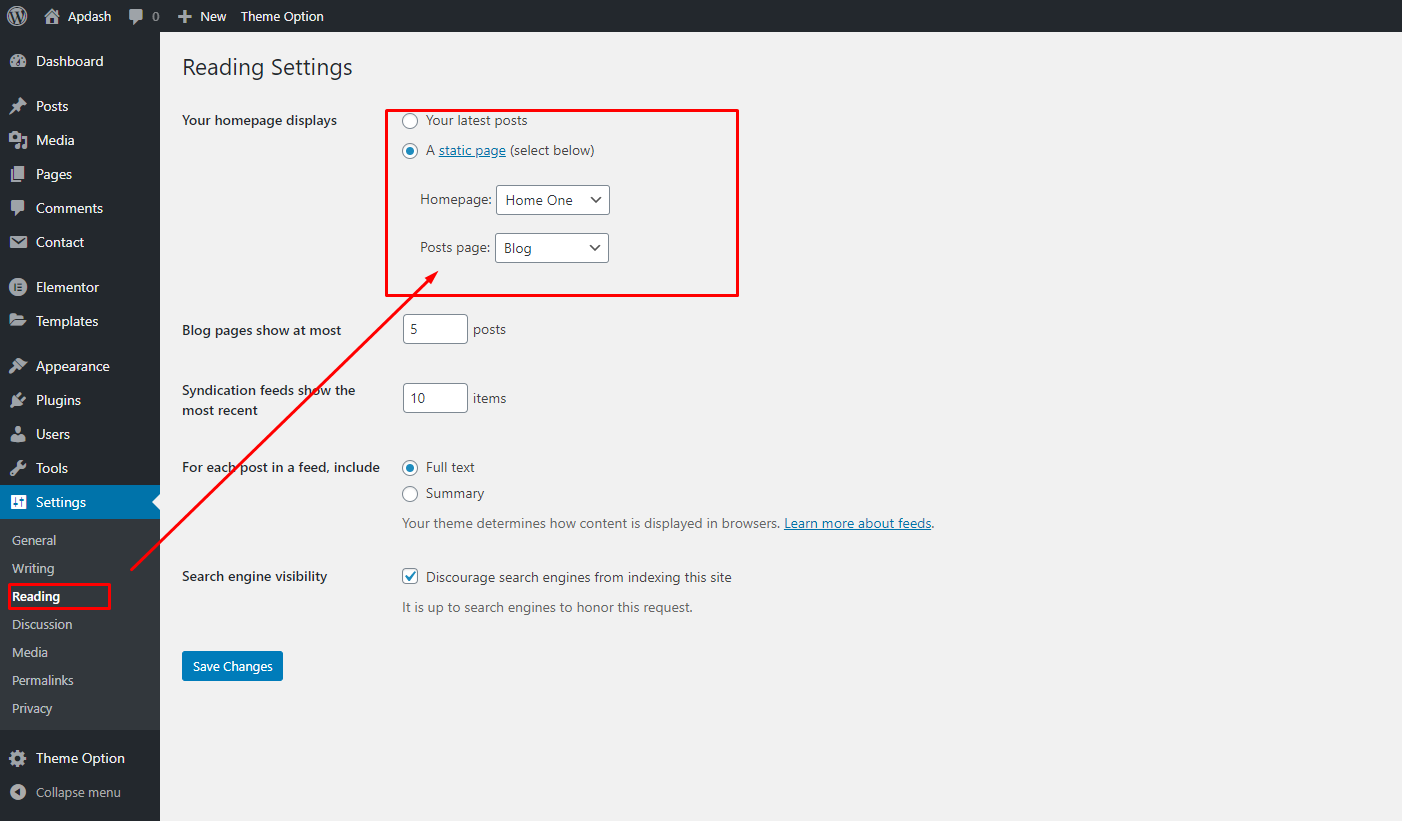This screenshot has height=821, width=1402.
Task: Expand the Posts page dropdown showing Blog
Action: pos(551,248)
